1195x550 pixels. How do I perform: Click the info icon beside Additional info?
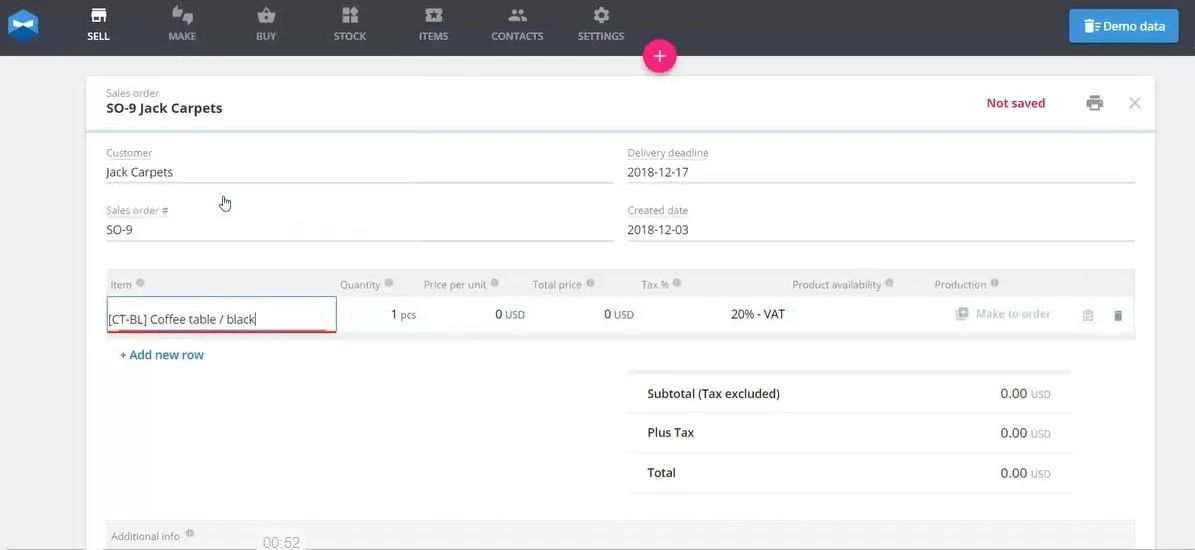[190, 533]
